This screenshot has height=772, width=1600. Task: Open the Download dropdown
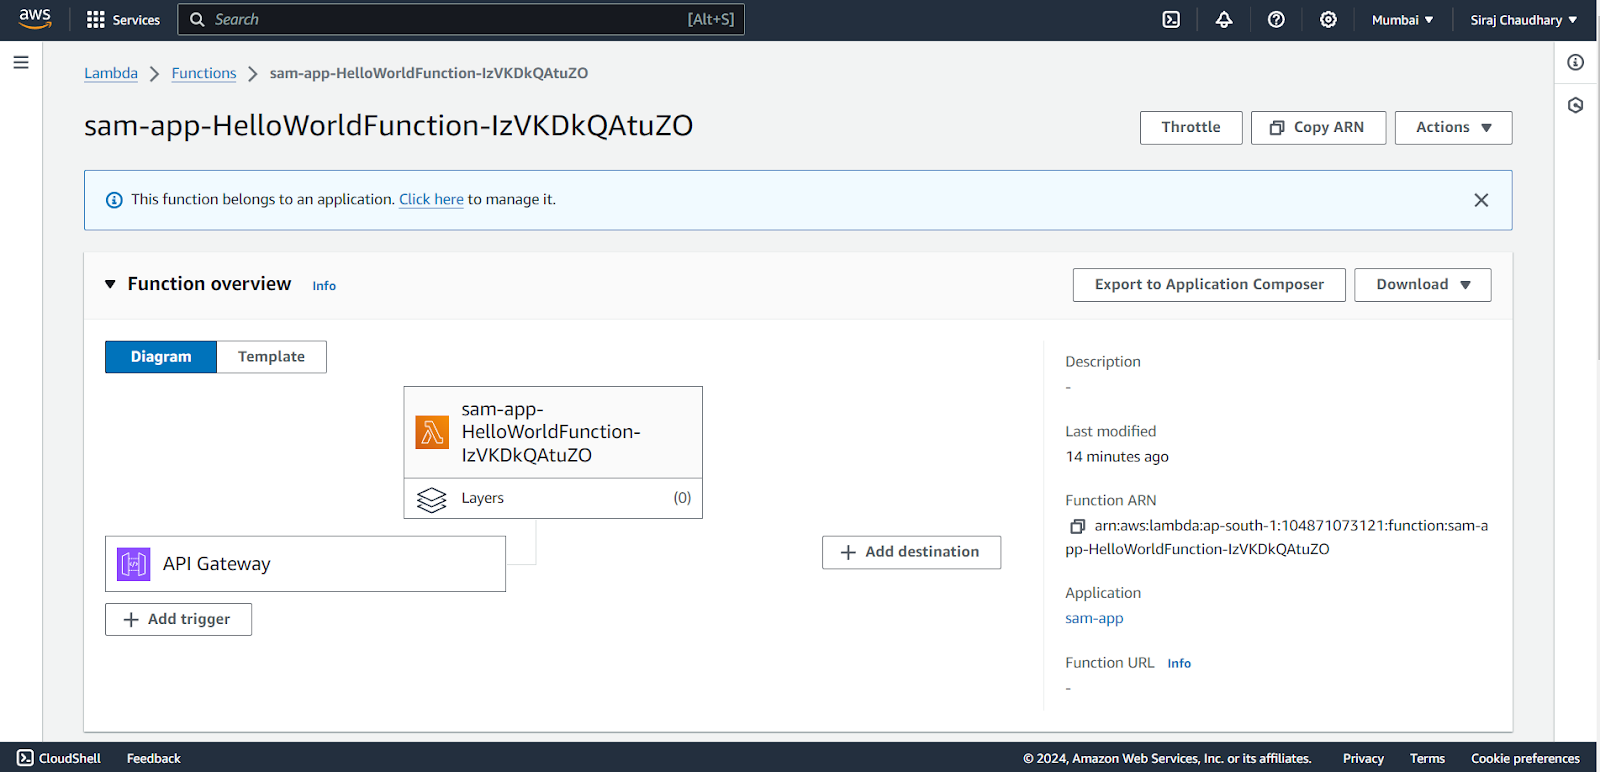(x=1422, y=285)
